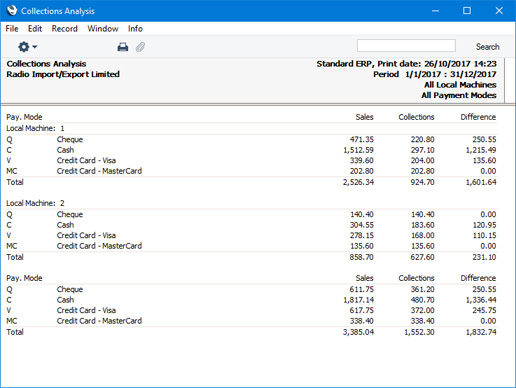Open the Edit menu
The image size is (516, 388).
35,29
